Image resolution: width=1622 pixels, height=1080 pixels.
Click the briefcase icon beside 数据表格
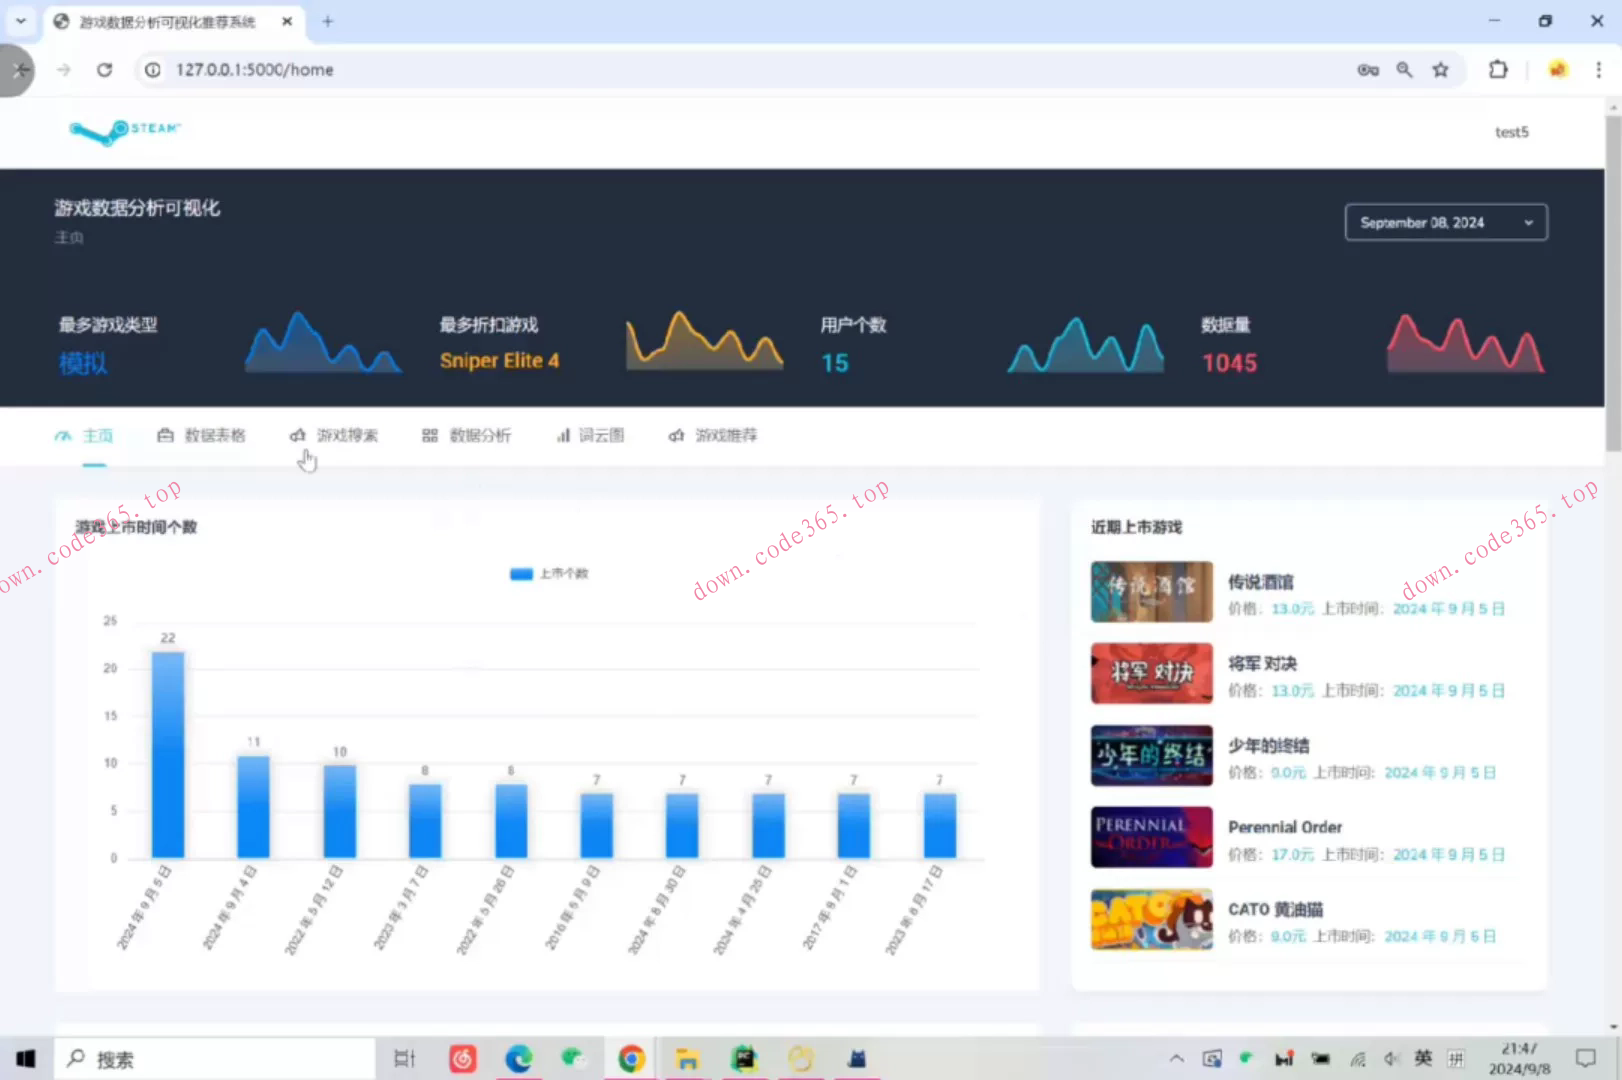[x=166, y=436]
